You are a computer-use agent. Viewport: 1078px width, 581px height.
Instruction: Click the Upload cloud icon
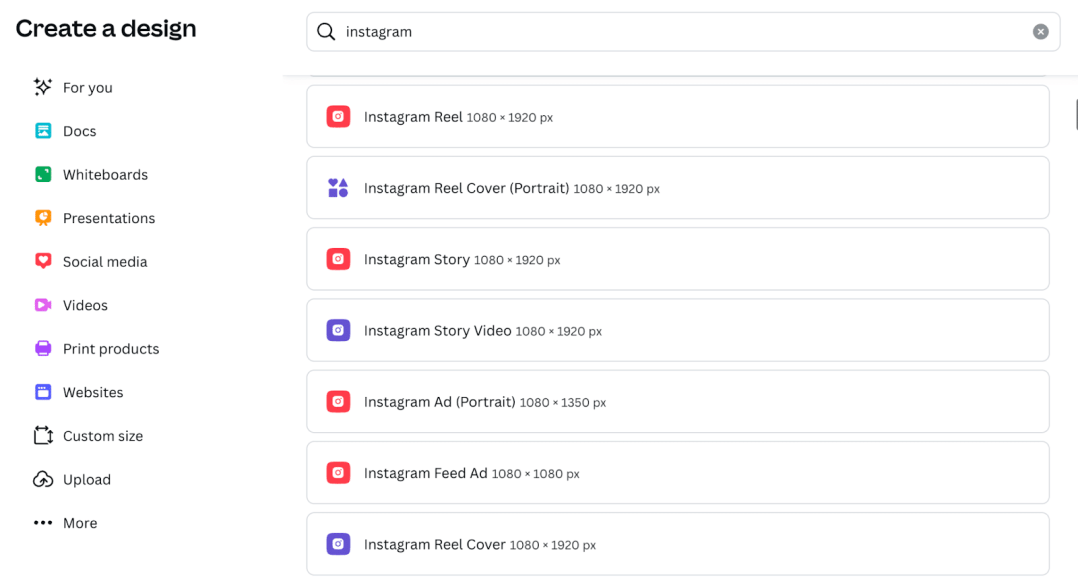point(43,479)
